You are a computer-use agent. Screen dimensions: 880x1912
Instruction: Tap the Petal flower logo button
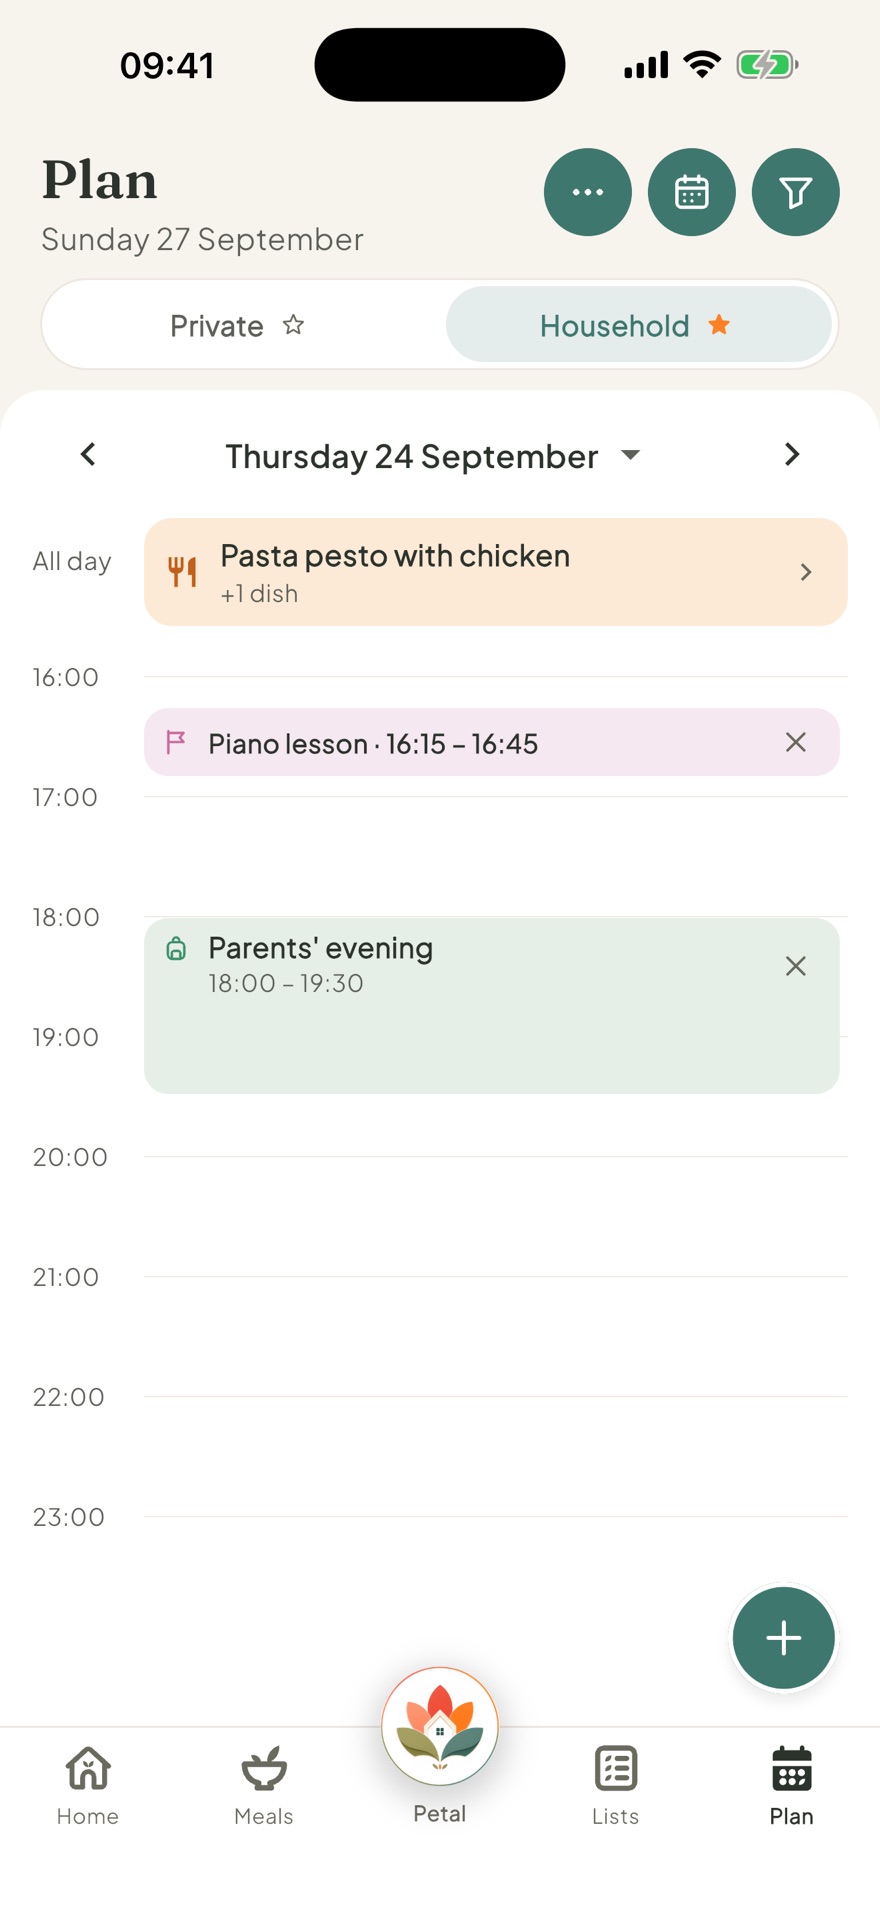click(x=440, y=1726)
